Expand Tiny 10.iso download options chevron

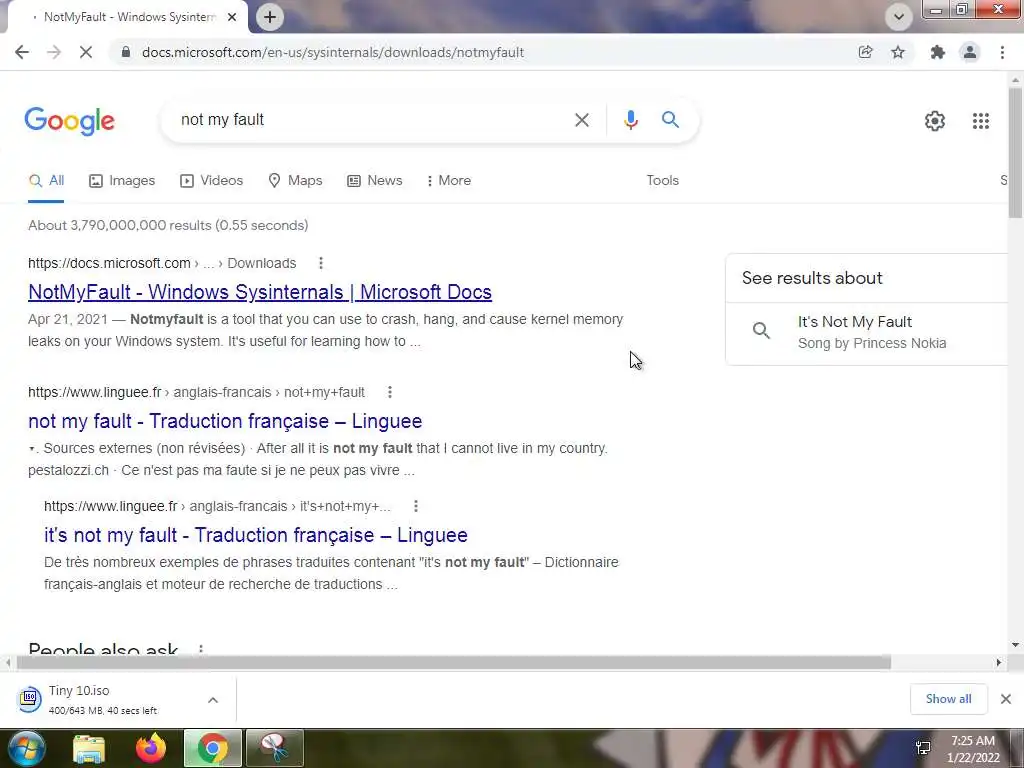pyautogui.click(x=213, y=700)
